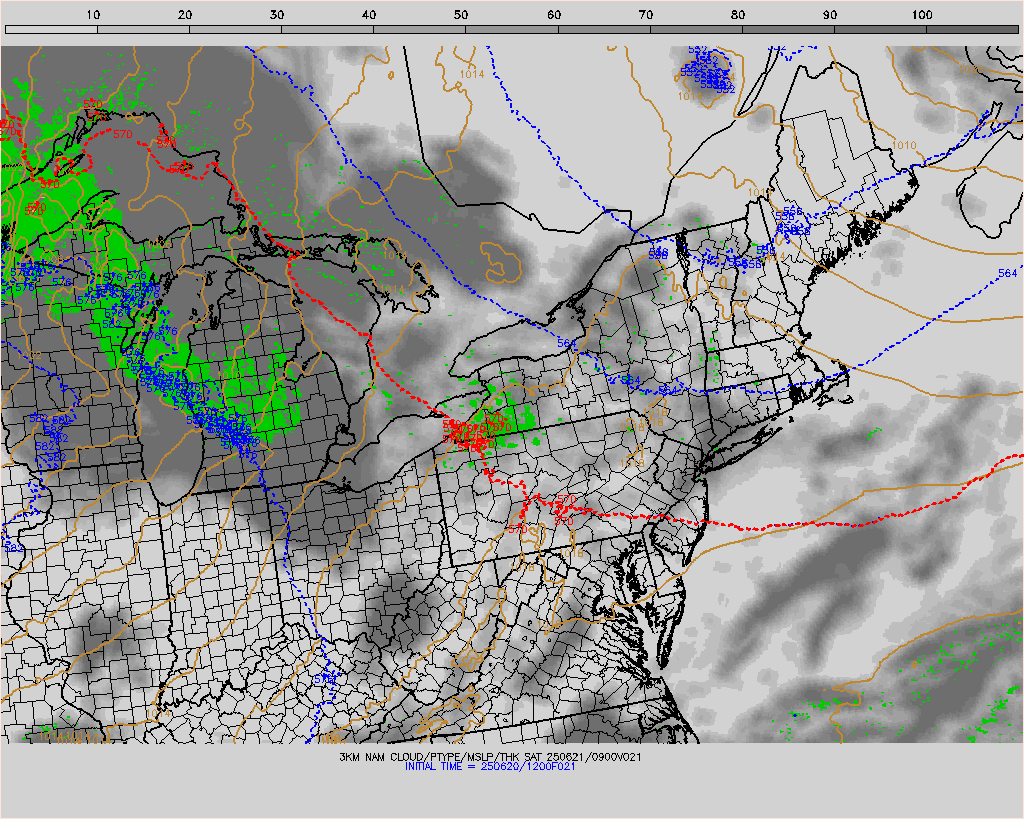This screenshot has width=1024, height=819.
Task: Click the legend label 80
Action: pyautogui.click(x=738, y=15)
